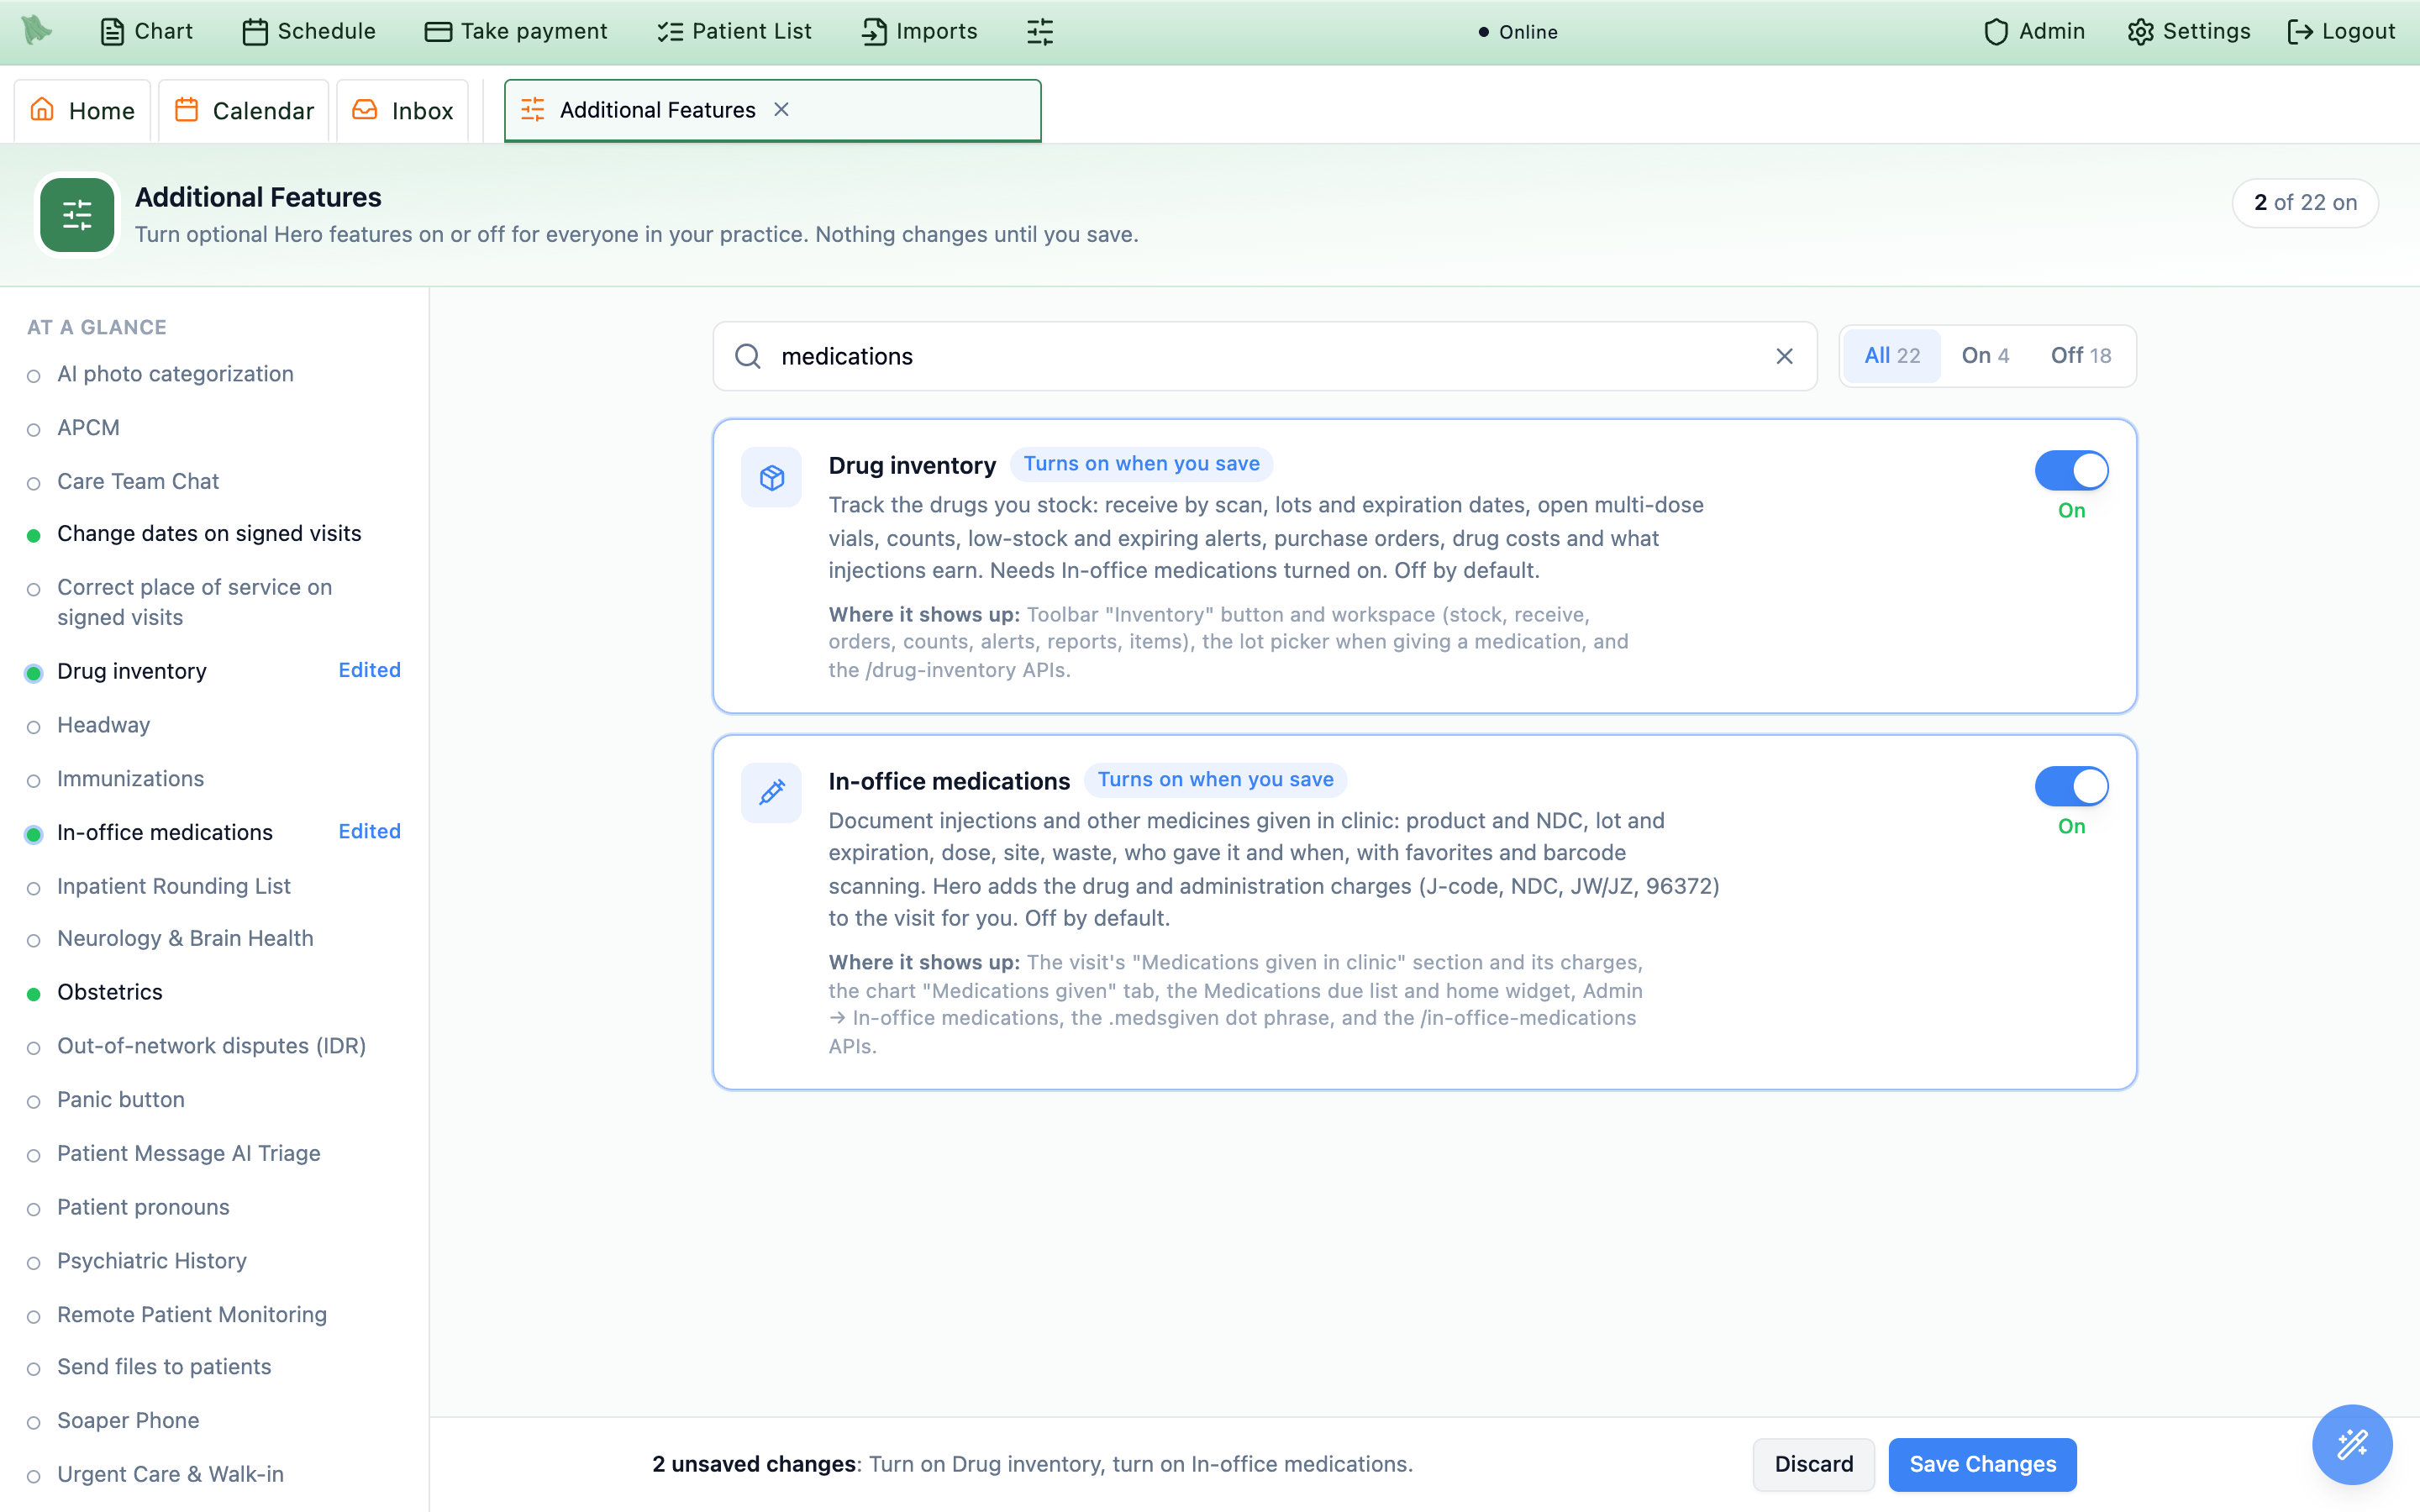Open Imports in toolbar
Screen dimensions: 2420x1512
919,32
